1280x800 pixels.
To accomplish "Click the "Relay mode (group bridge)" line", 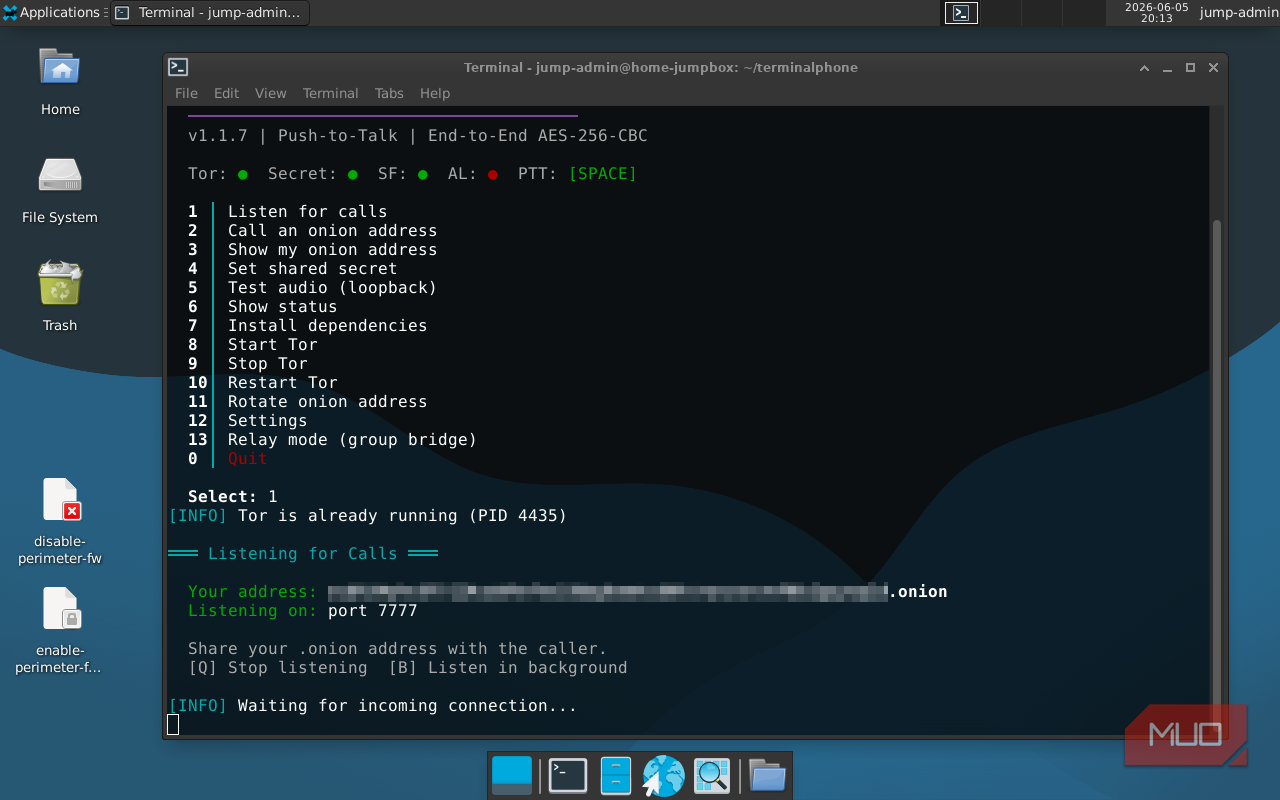I will coord(352,439).
